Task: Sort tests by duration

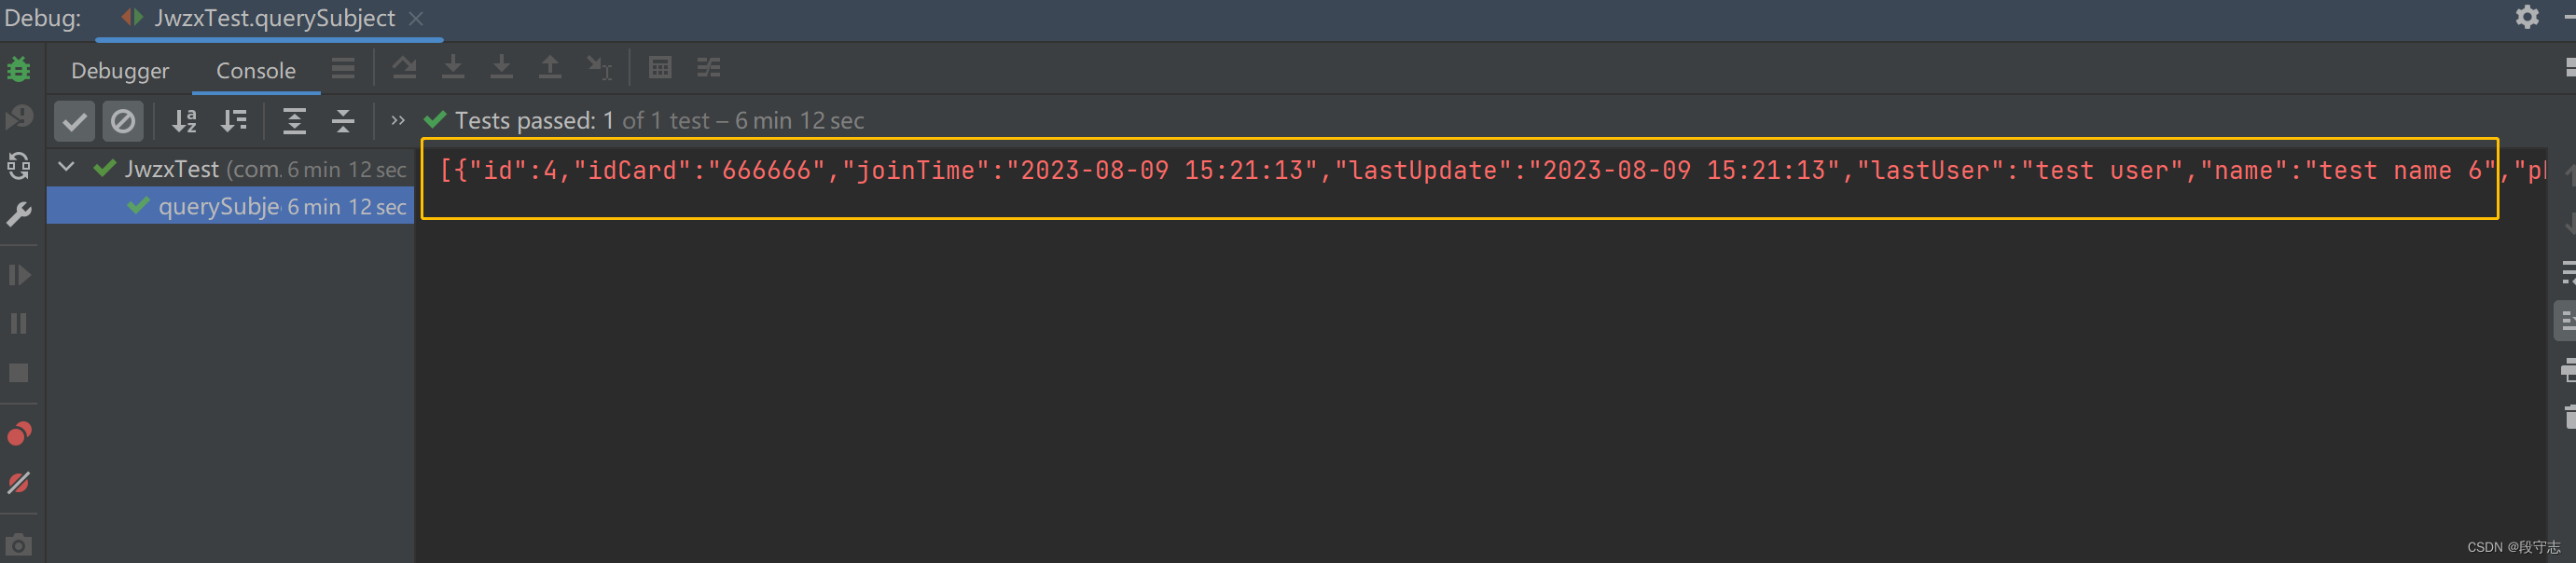Action: point(234,120)
